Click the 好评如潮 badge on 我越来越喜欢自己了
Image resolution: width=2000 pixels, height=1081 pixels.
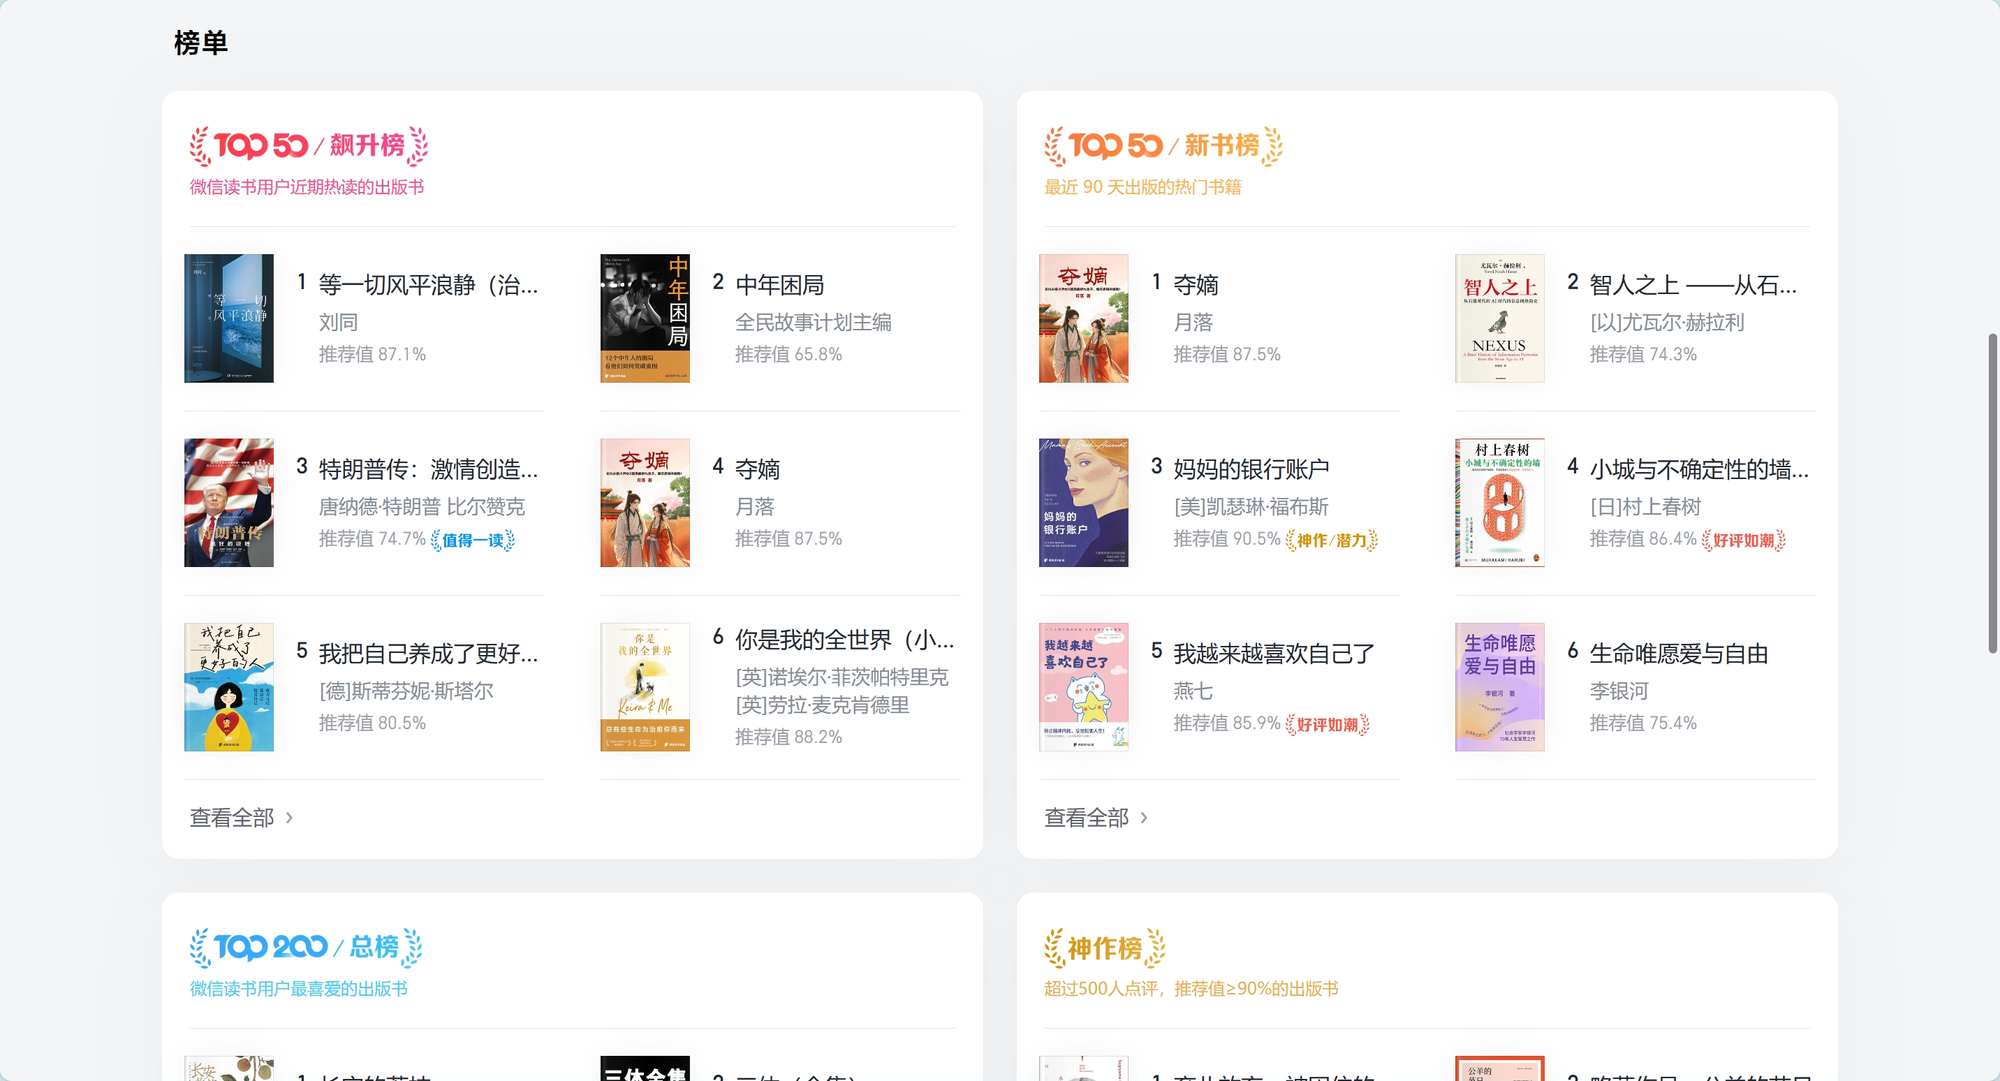coord(1327,725)
